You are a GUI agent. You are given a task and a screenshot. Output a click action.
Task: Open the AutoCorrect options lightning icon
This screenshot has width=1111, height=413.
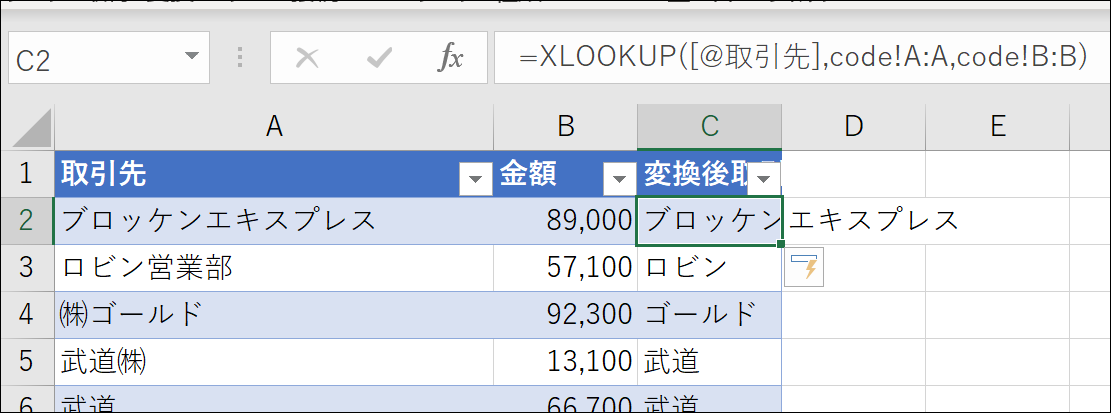[804, 268]
